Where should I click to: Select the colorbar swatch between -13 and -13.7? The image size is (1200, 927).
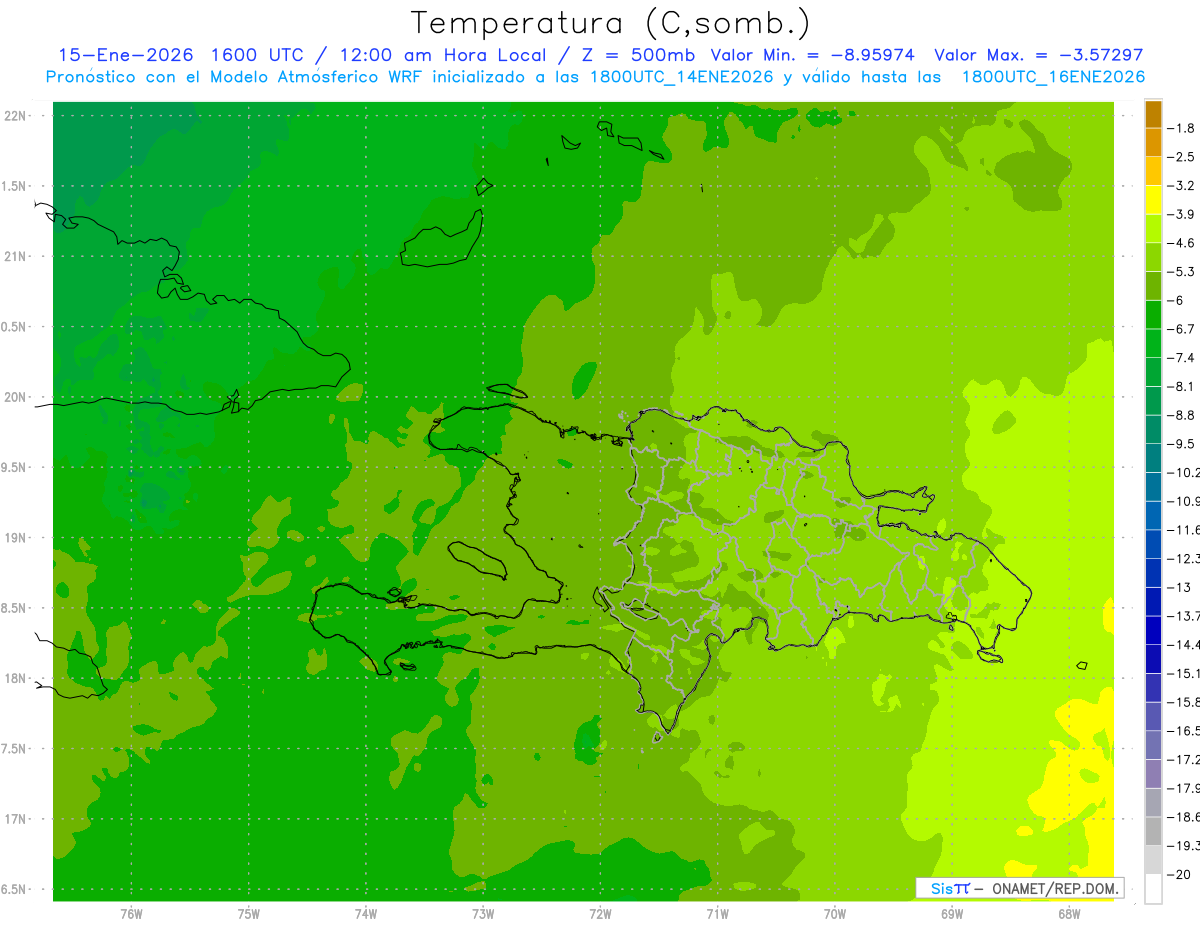pos(1153,601)
